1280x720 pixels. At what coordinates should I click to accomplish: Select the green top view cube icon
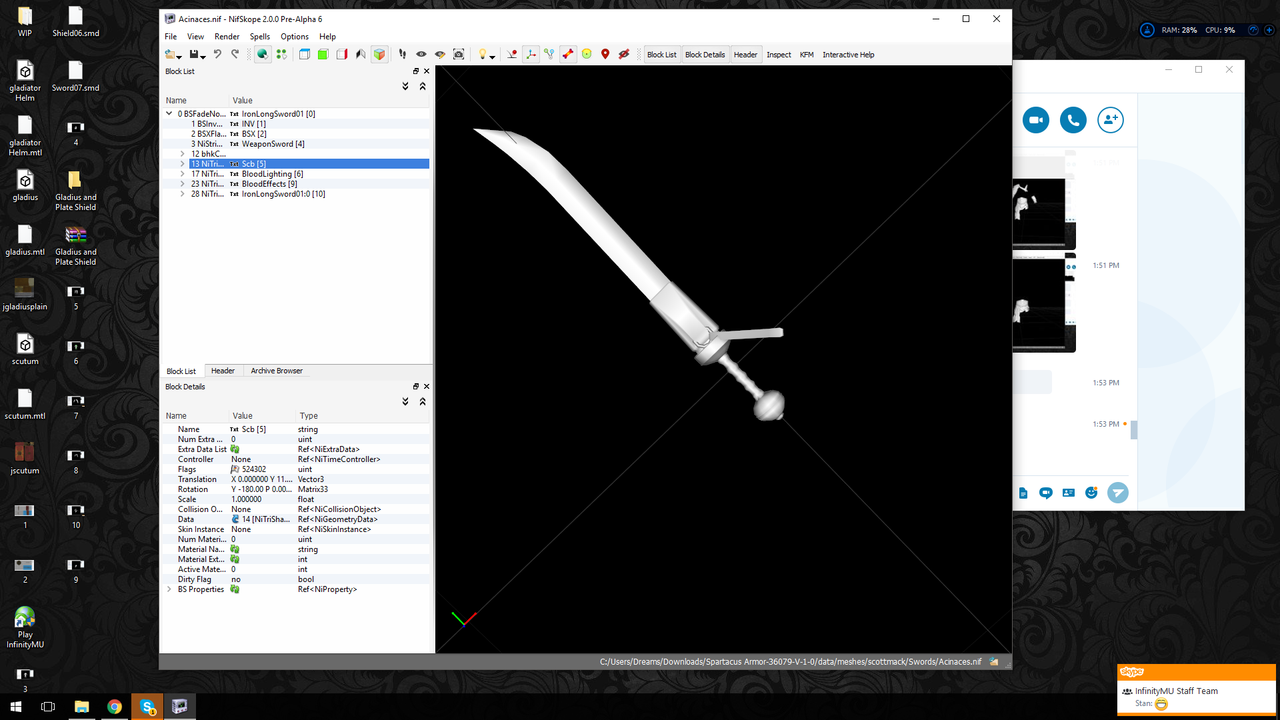click(x=323, y=54)
